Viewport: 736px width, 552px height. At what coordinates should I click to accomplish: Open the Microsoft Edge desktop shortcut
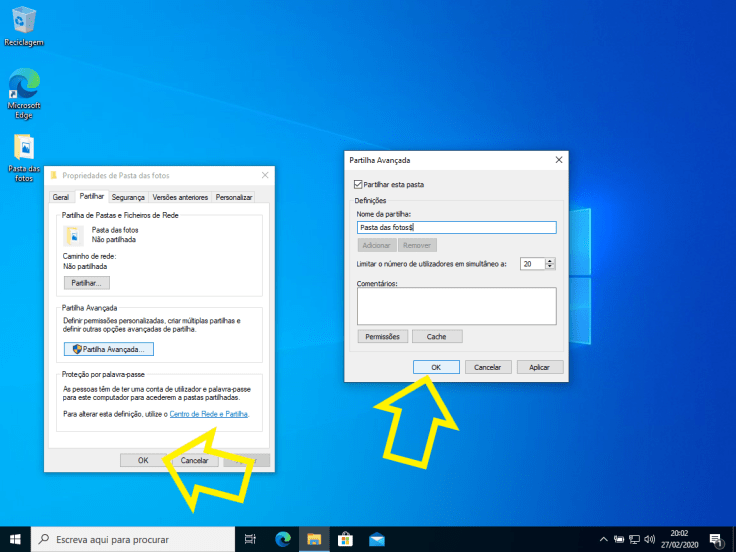(23, 88)
